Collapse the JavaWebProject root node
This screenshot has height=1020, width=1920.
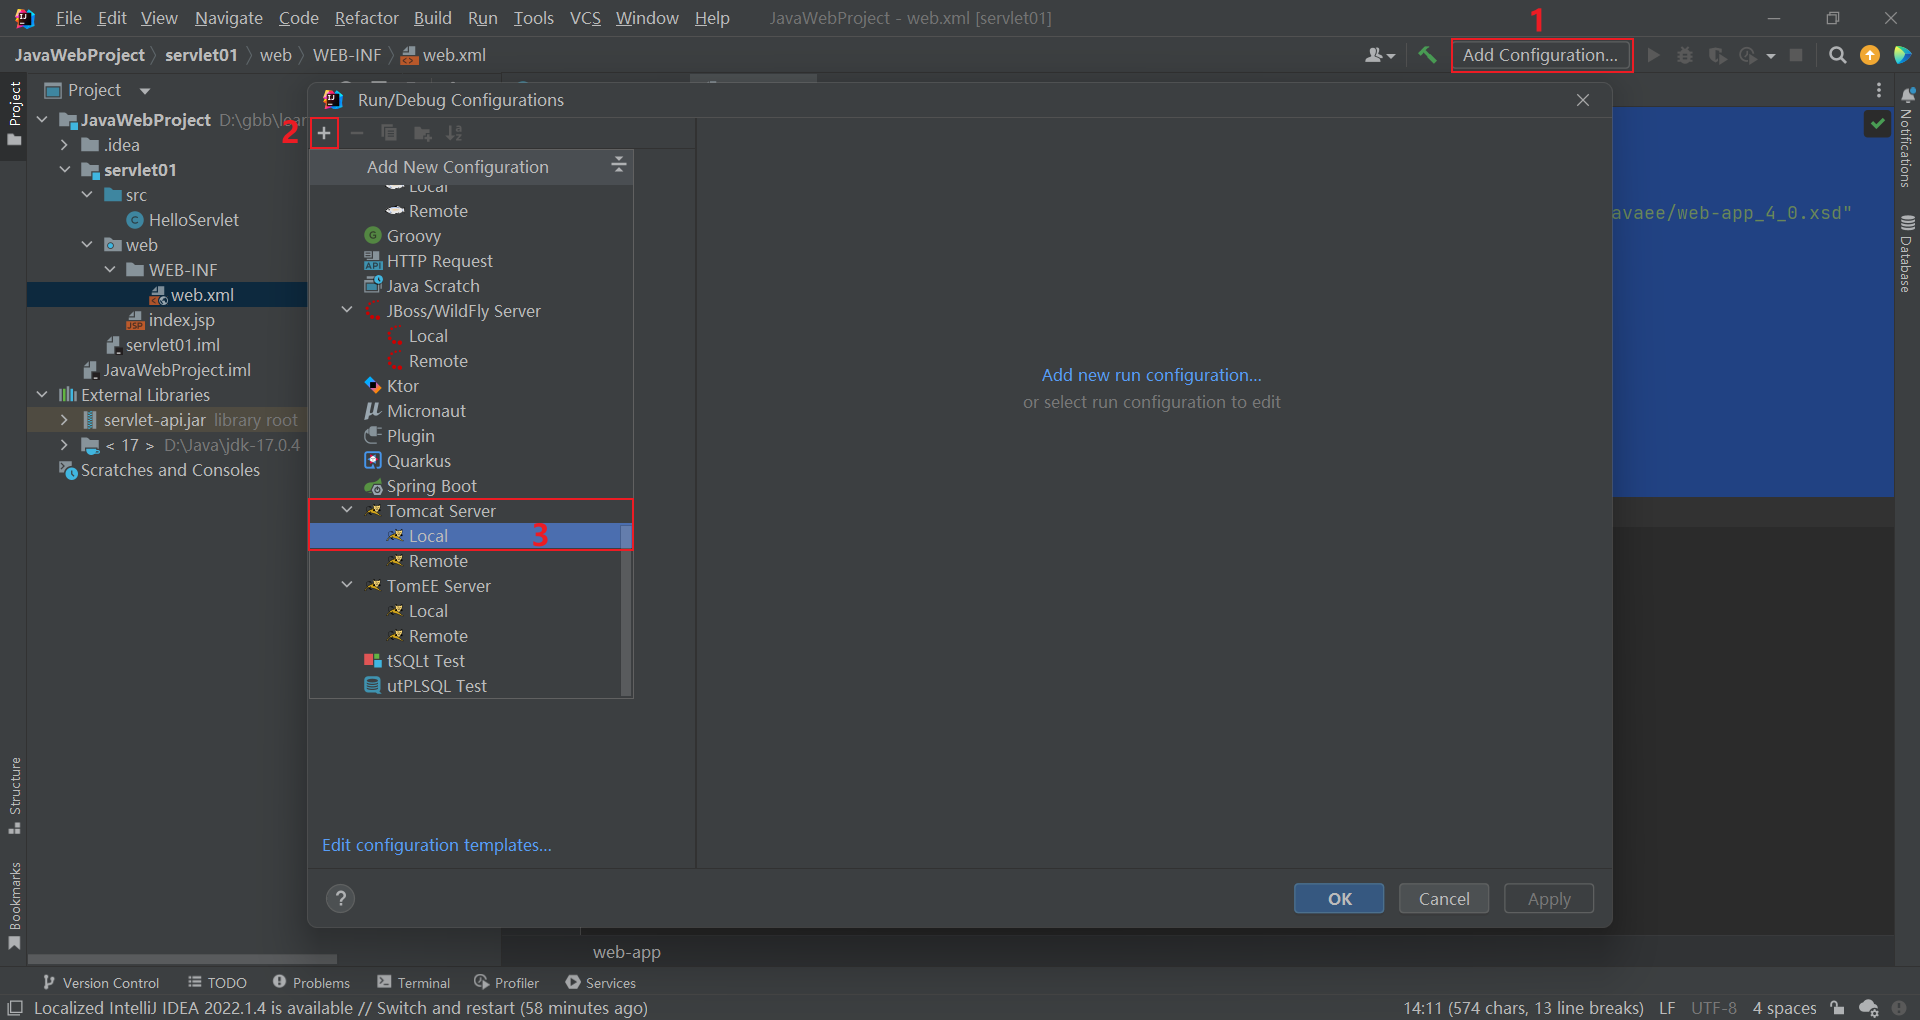(42, 119)
